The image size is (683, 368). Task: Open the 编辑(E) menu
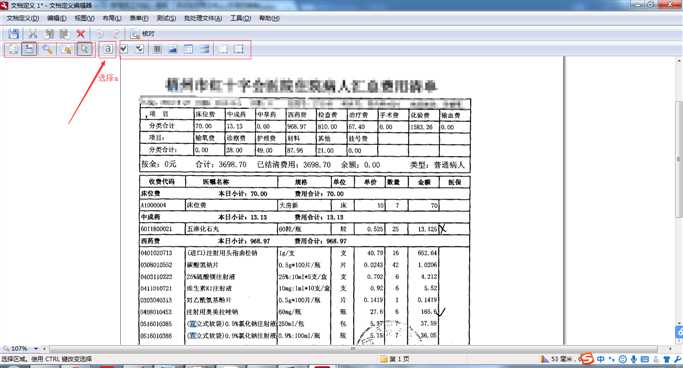pyautogui.click(x=57, y=18)
